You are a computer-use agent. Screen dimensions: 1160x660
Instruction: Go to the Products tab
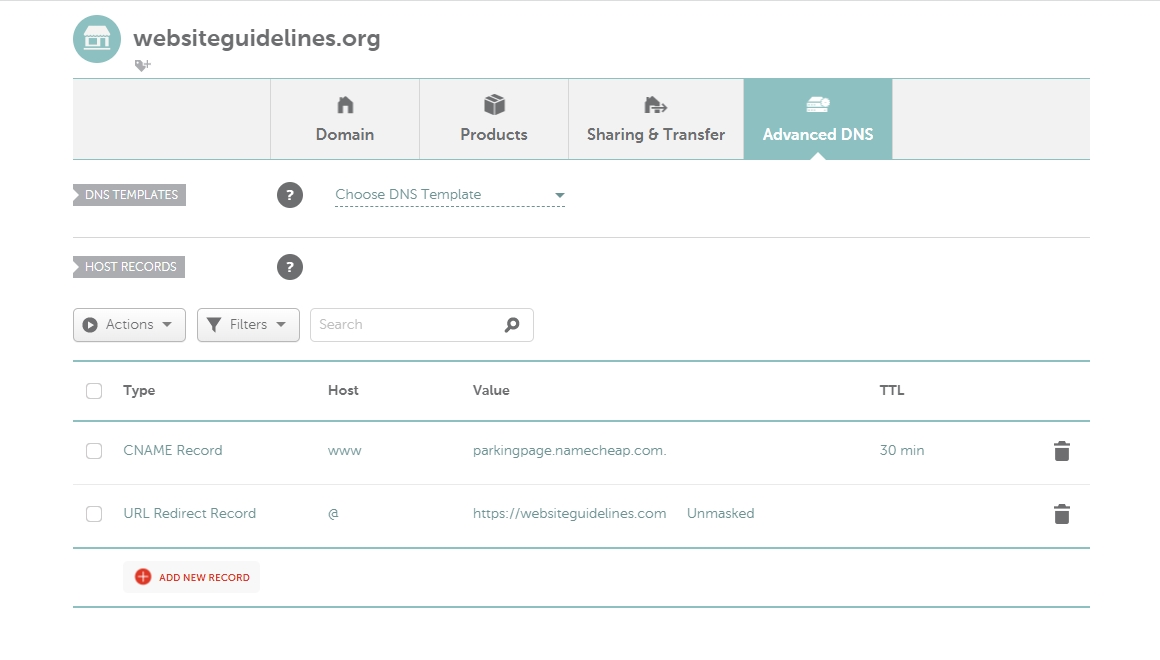494,119
